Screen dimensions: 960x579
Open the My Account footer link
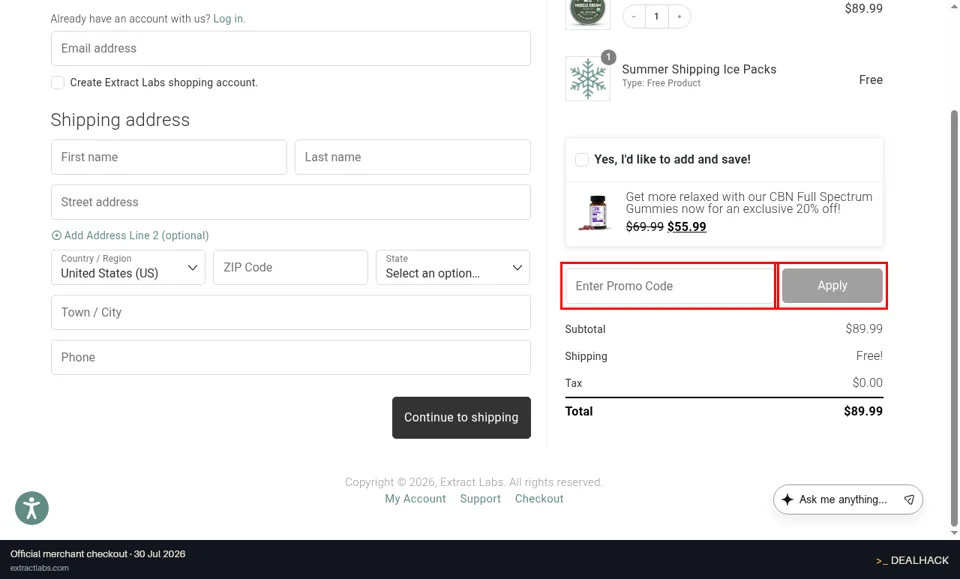coord(415,499)
